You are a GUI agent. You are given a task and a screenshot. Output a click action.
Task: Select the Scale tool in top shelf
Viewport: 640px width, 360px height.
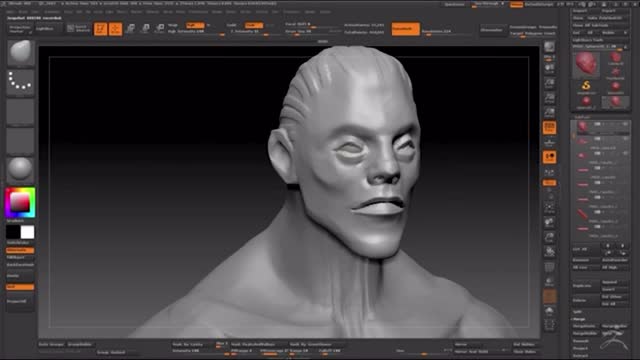(145, 29)
